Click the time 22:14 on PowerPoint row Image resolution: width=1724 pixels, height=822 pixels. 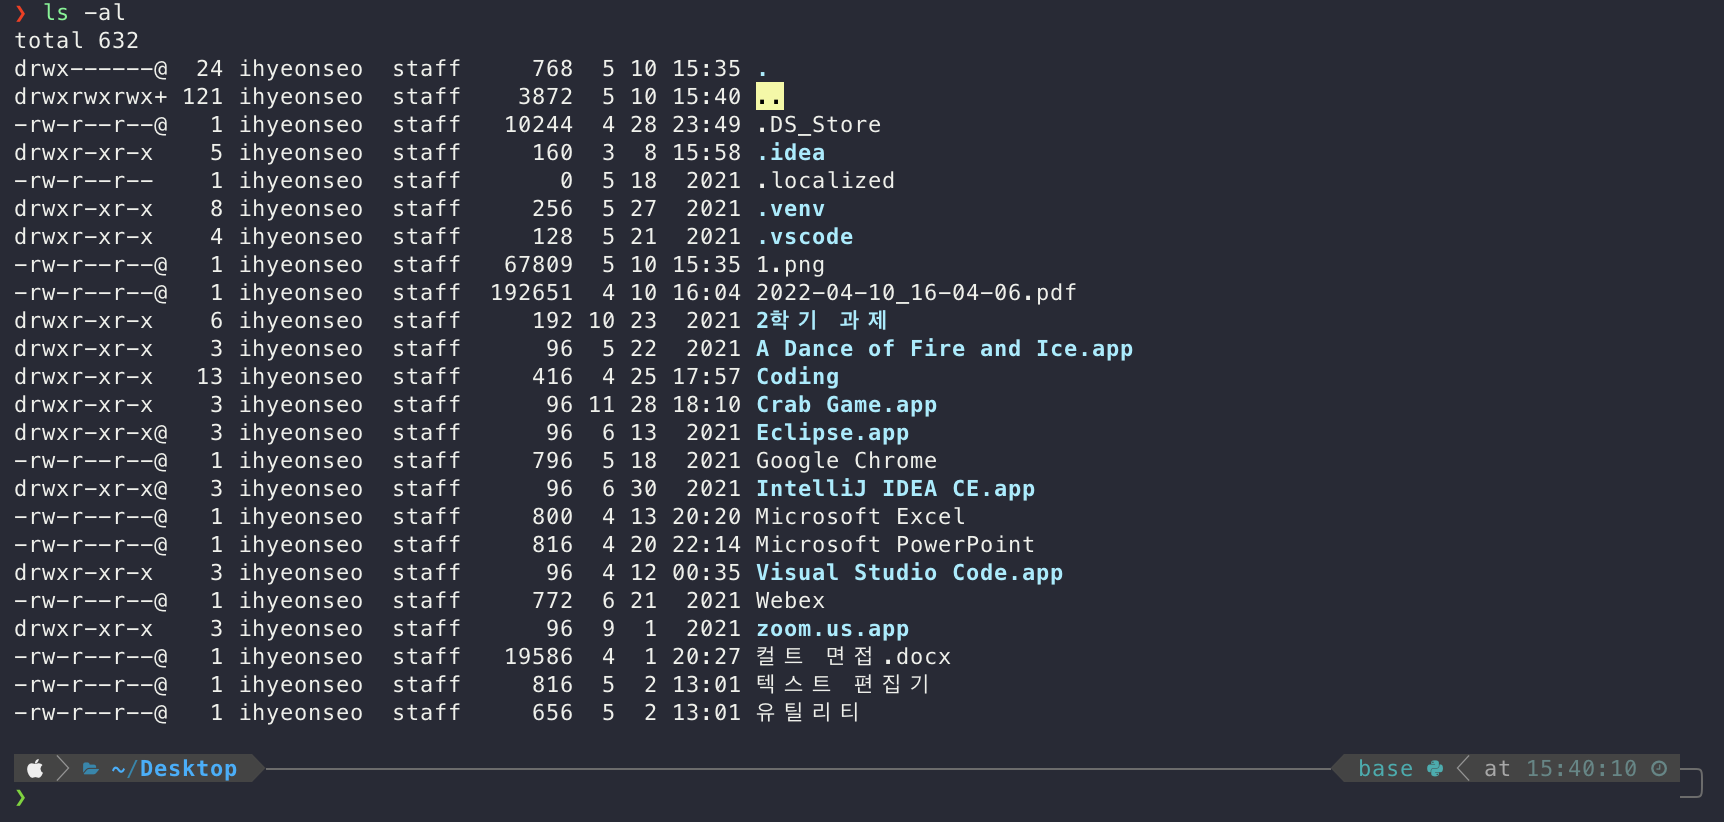tap(707, 545)
